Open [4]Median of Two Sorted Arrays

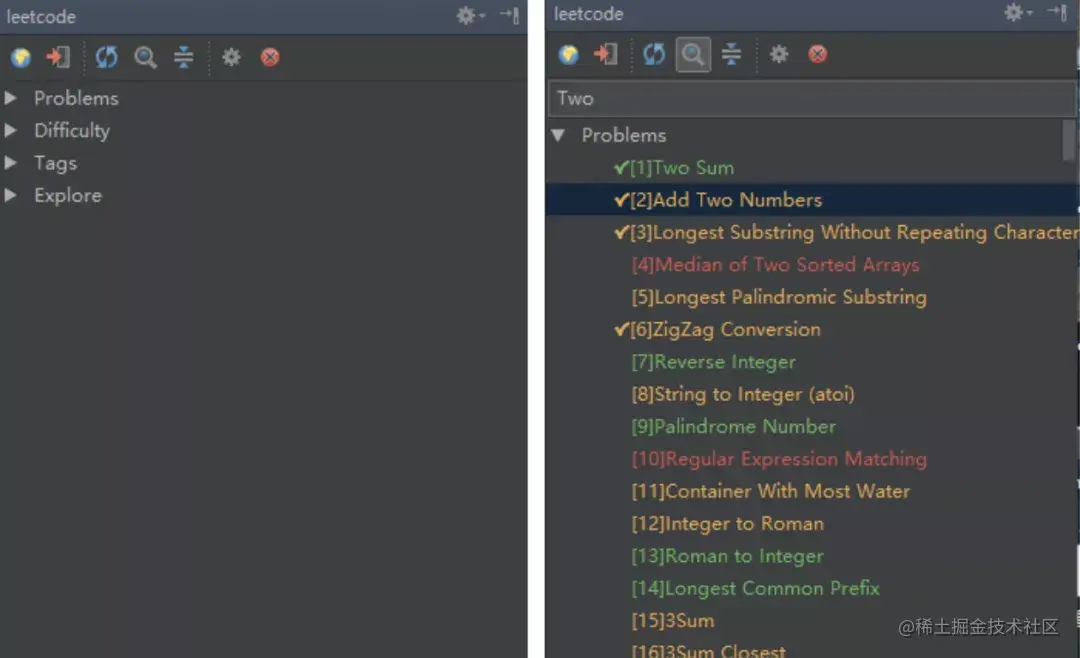click(x=776, y=265)
